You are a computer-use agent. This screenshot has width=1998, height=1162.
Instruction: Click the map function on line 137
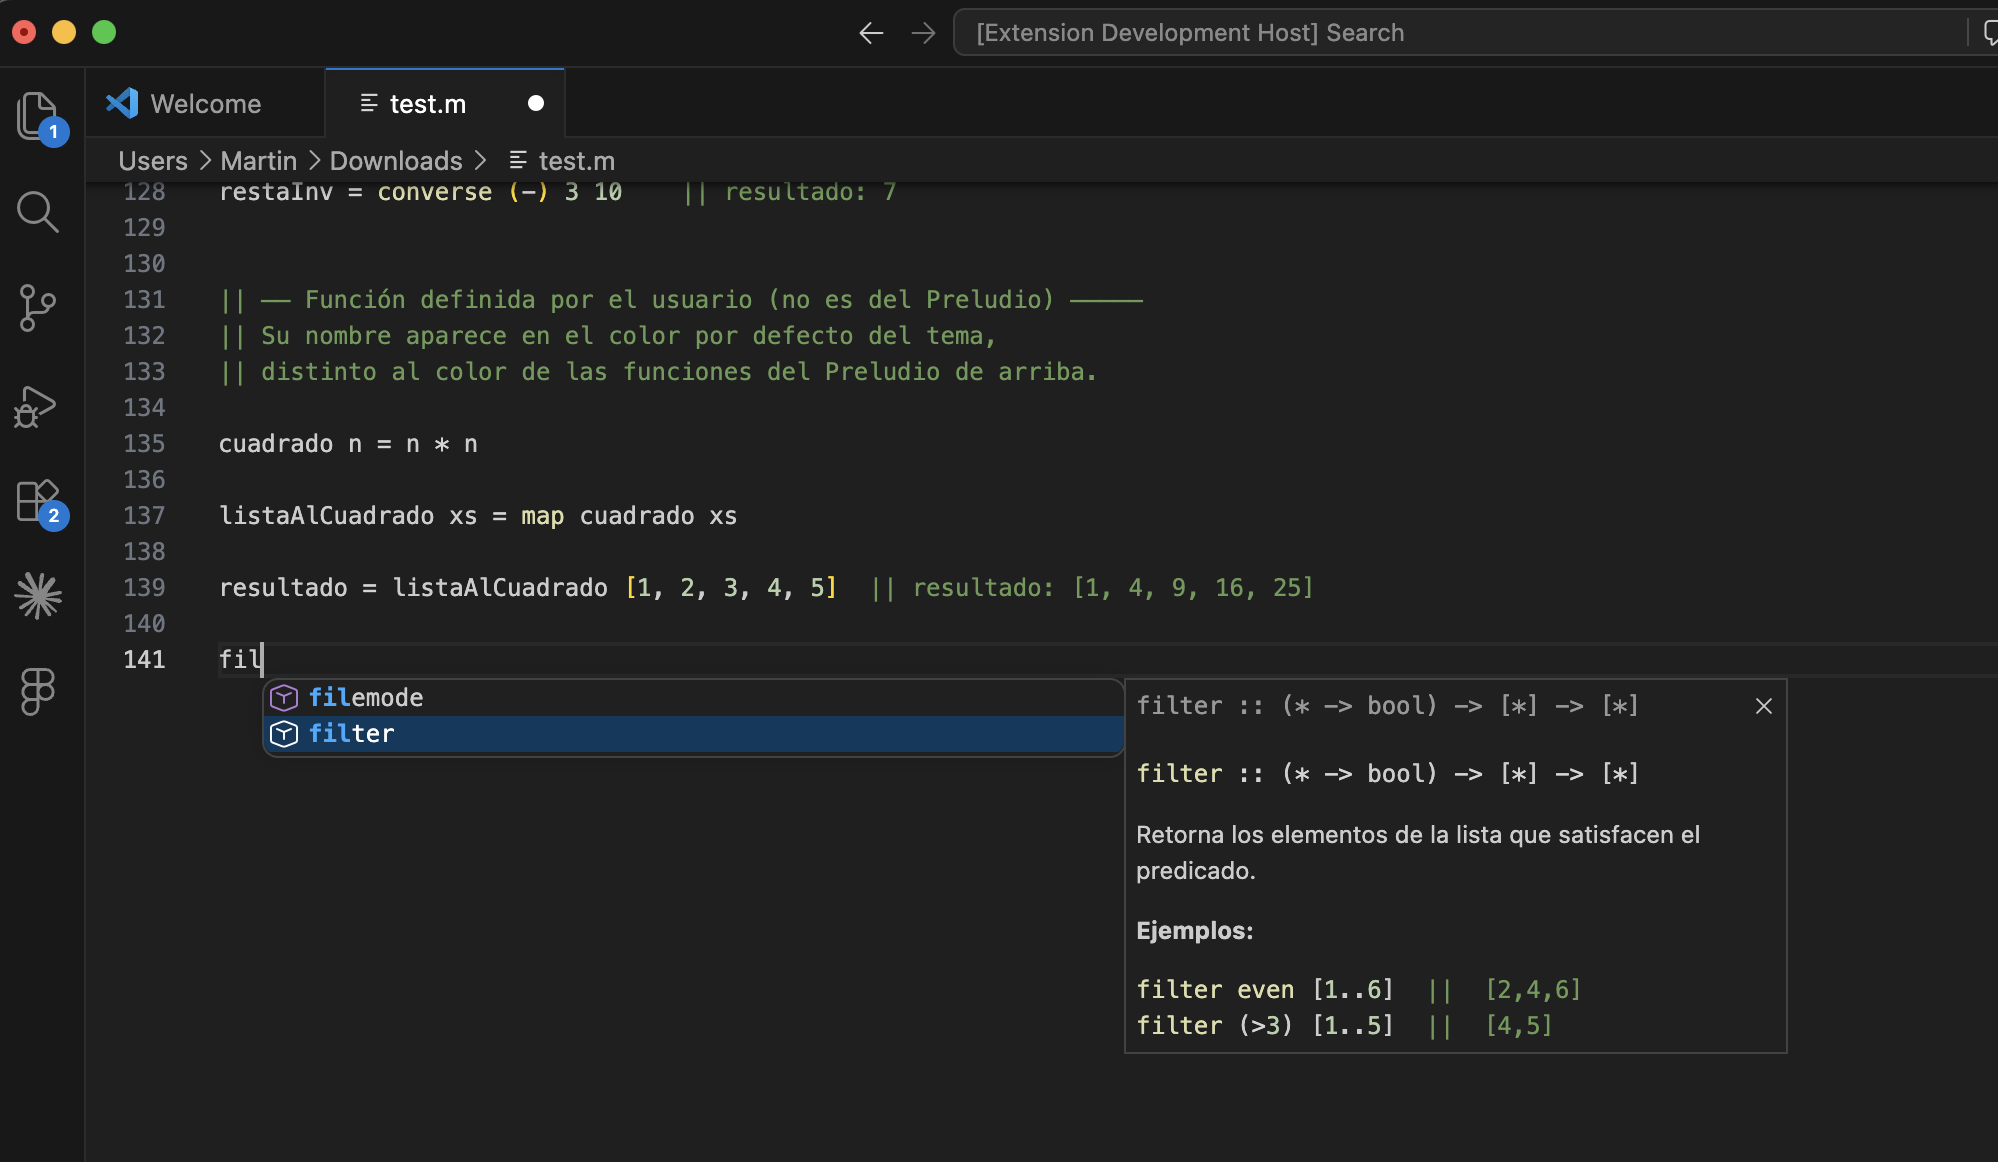543,516
